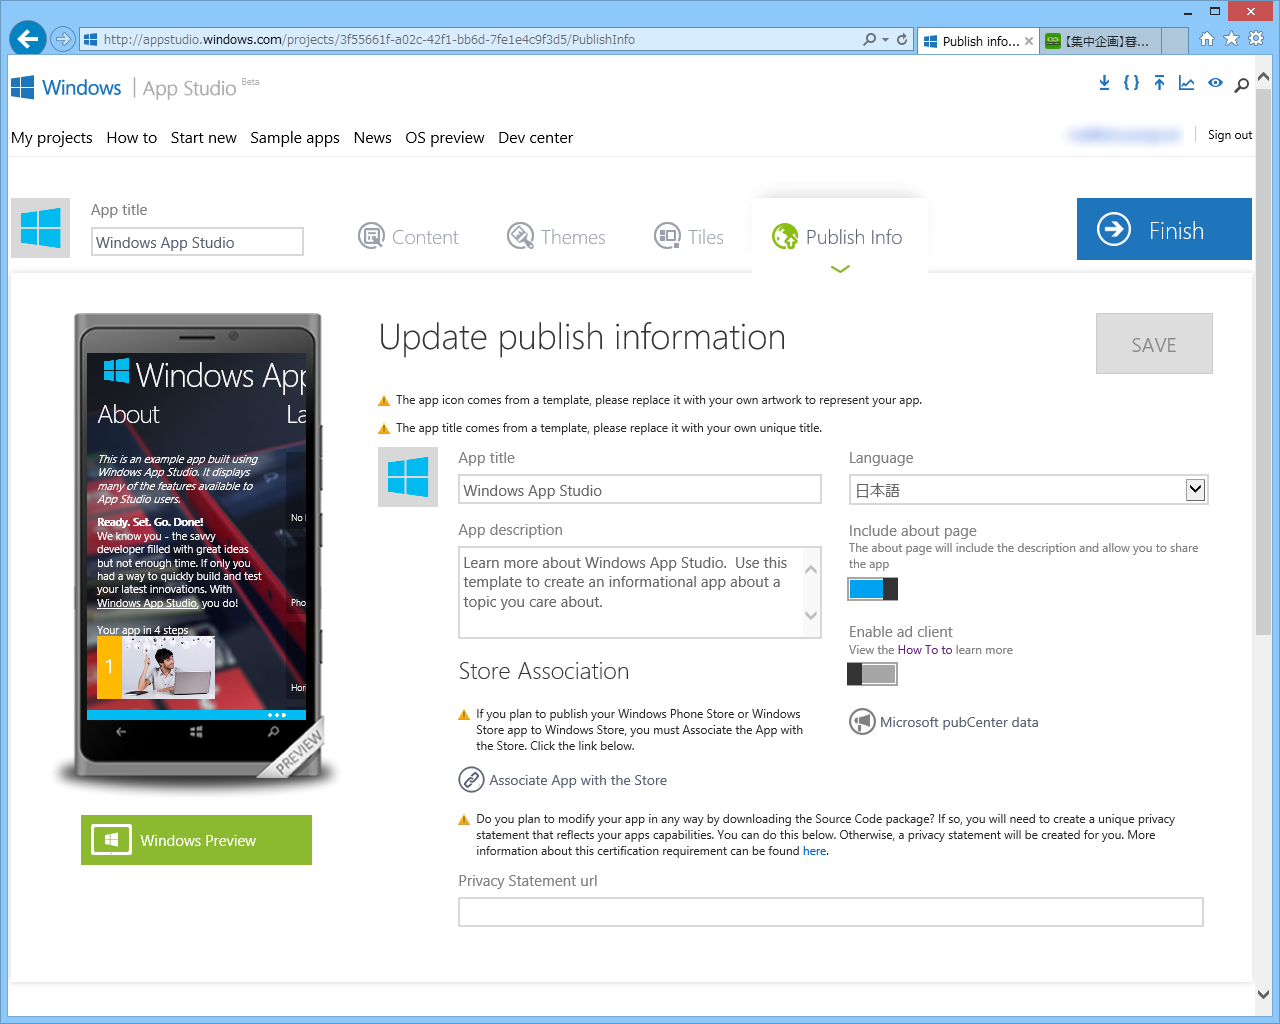Screen dimensions: 1280x1024
Task: Open the My projects menu
Action: tap(51, 137)
